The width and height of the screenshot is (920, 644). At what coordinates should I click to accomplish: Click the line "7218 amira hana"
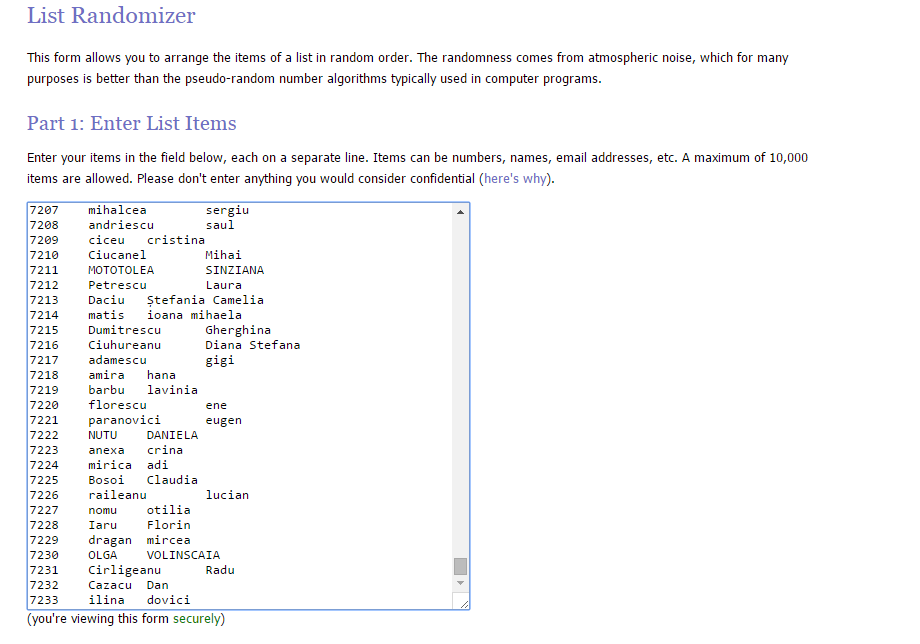(x=103, y=375)
